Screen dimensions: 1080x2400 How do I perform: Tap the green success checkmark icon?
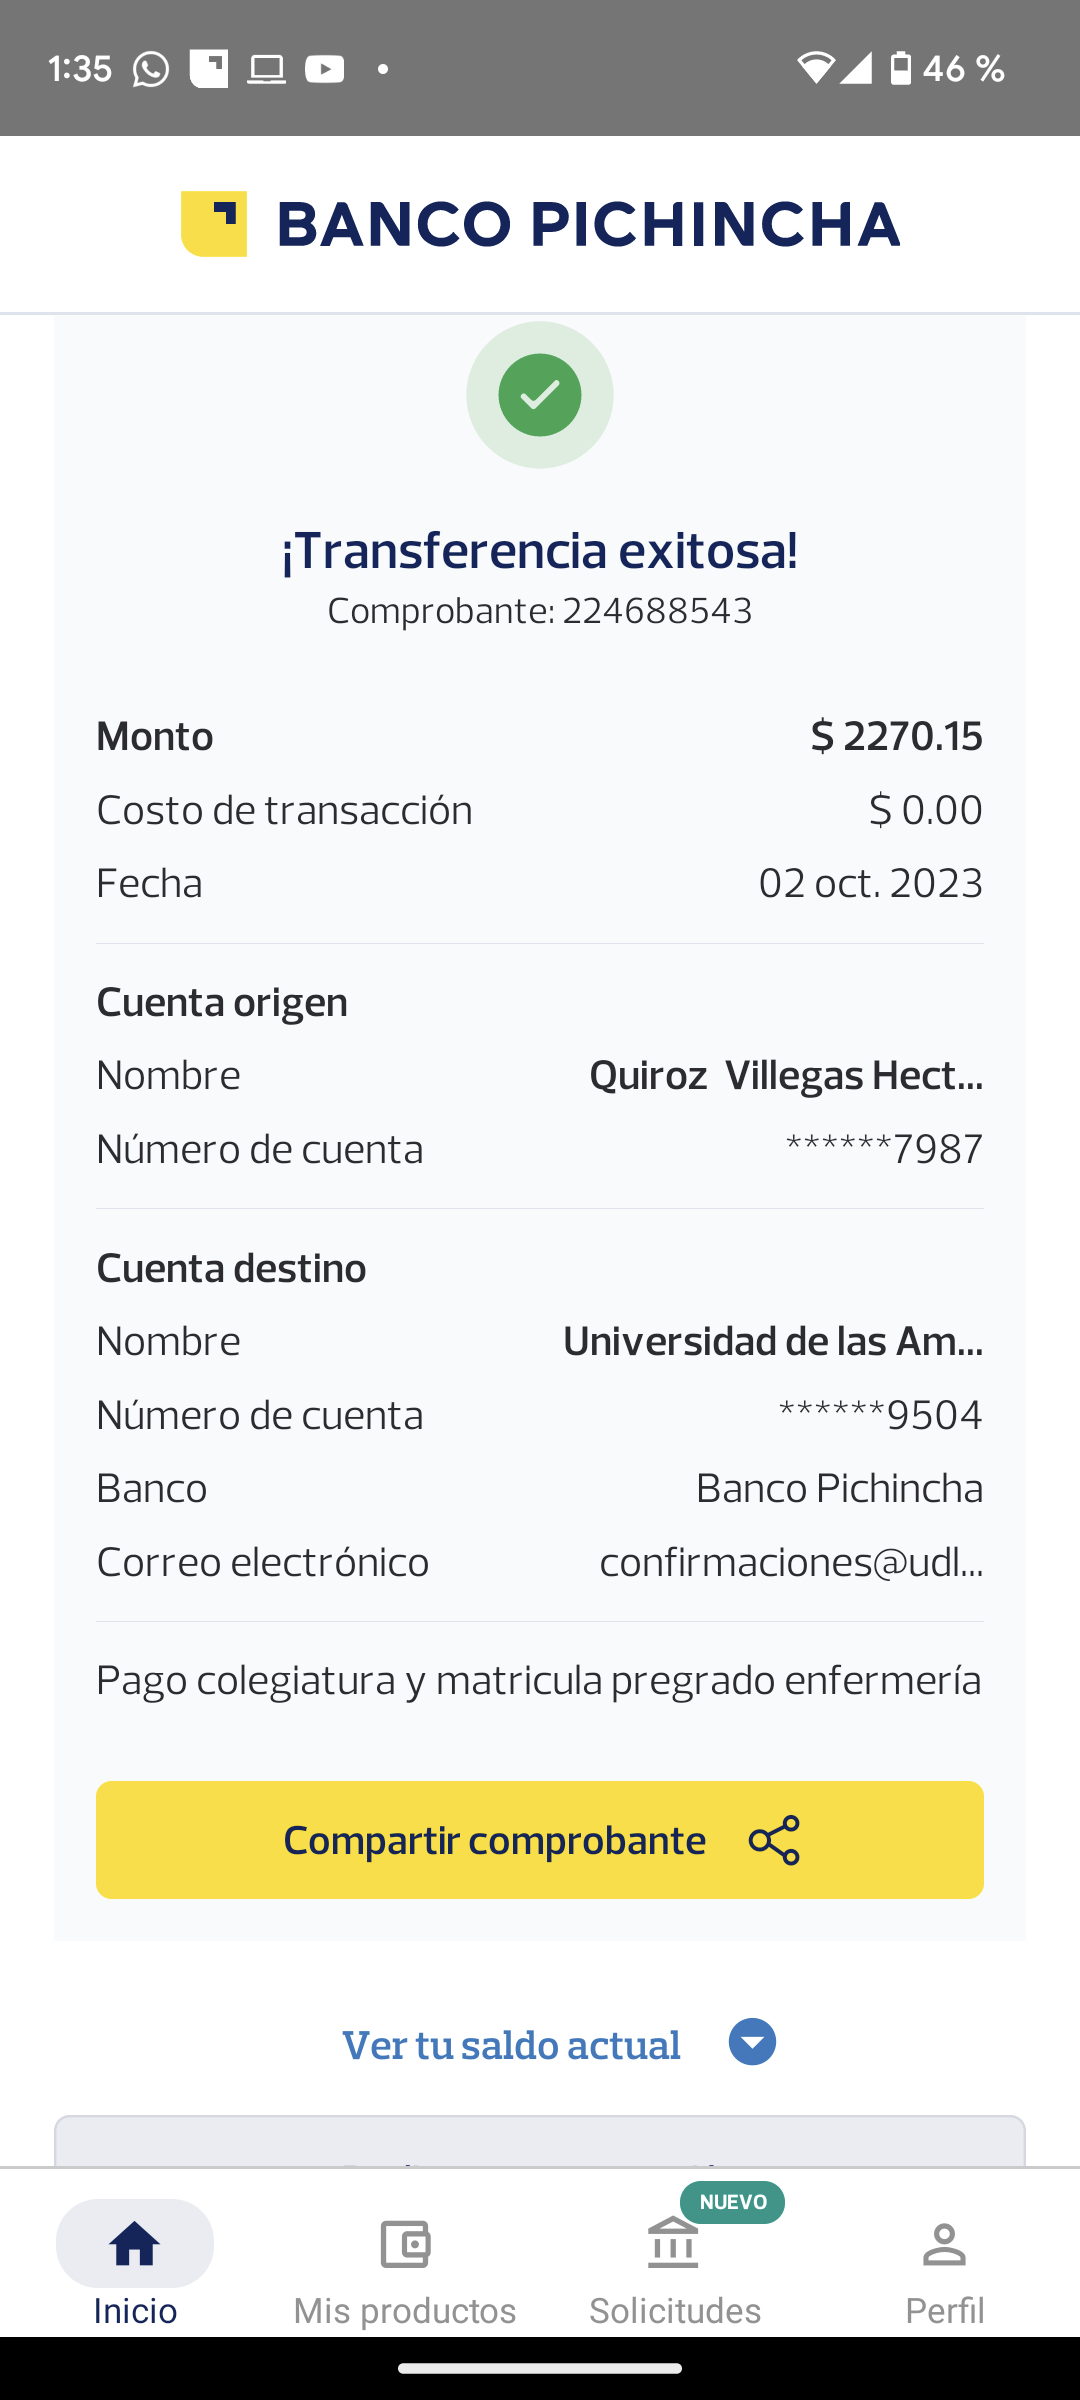coord(540,395)
